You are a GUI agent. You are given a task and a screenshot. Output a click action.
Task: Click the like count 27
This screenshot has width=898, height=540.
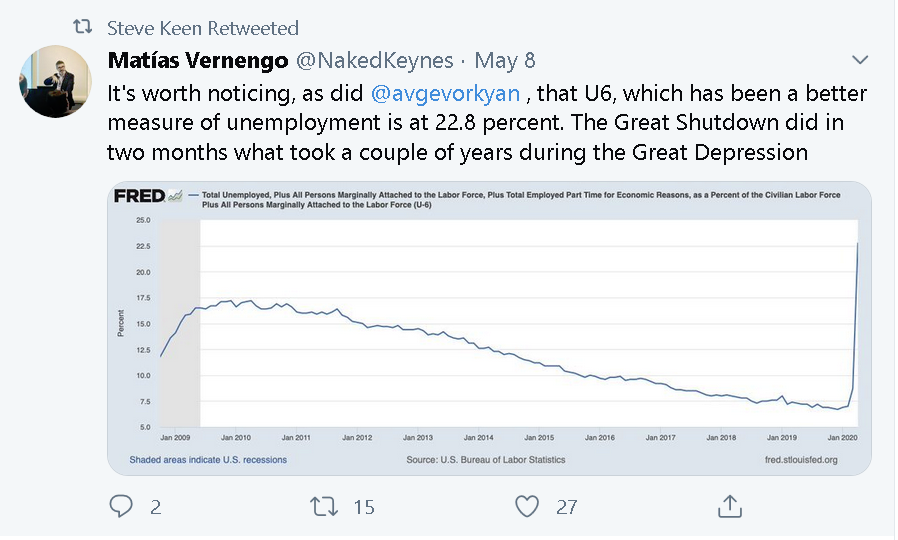point(566,507)
